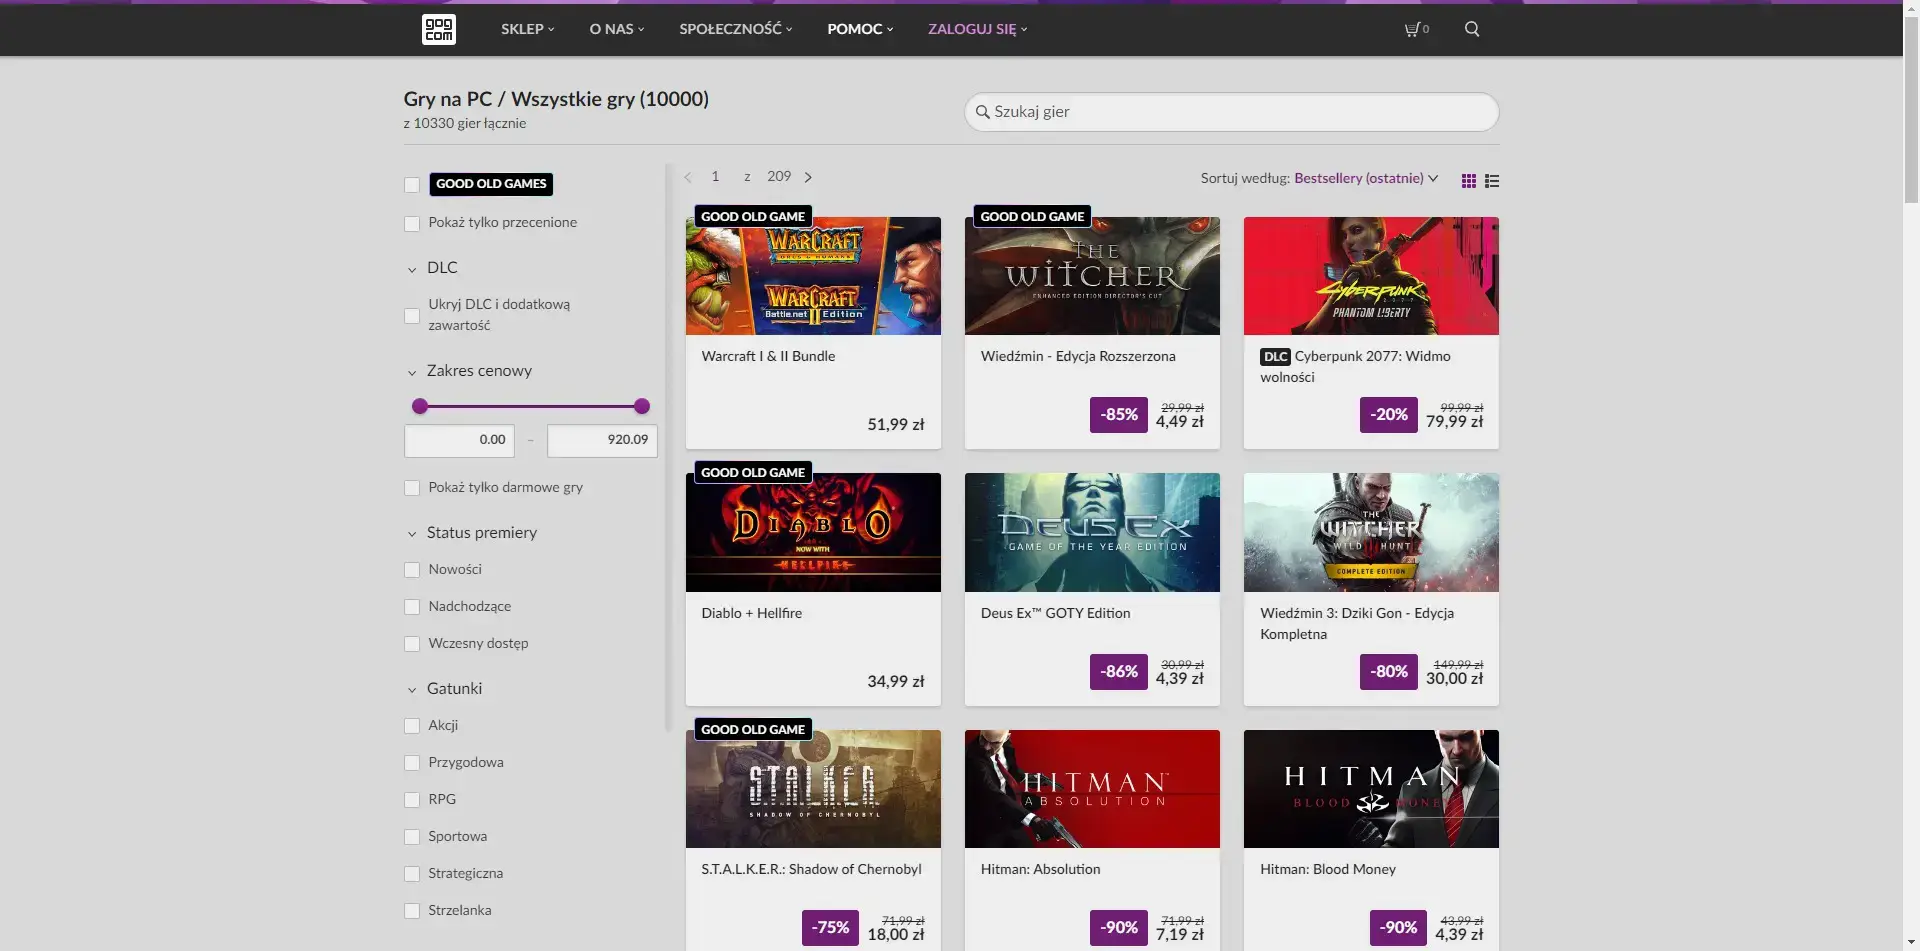Go to the next results page arrow
The image size is (1920, 951).
click(808, 177)
